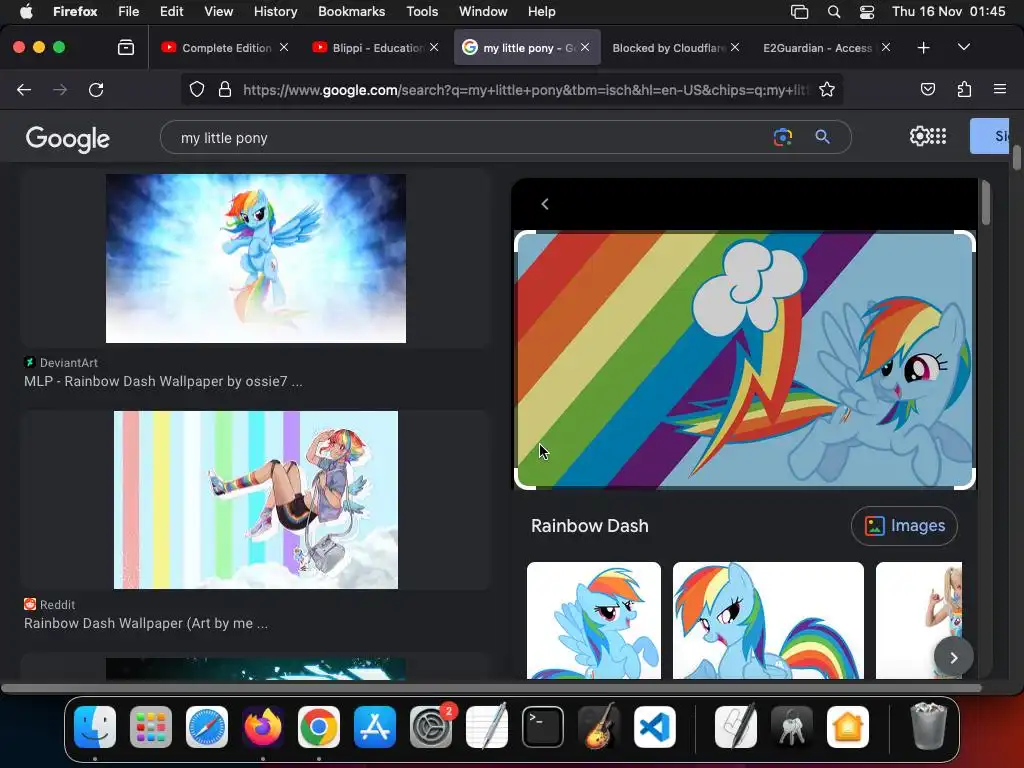Close the E2Guardian tab
Viewport: 1024px width, 768px height.
click(x=886, y=47)
